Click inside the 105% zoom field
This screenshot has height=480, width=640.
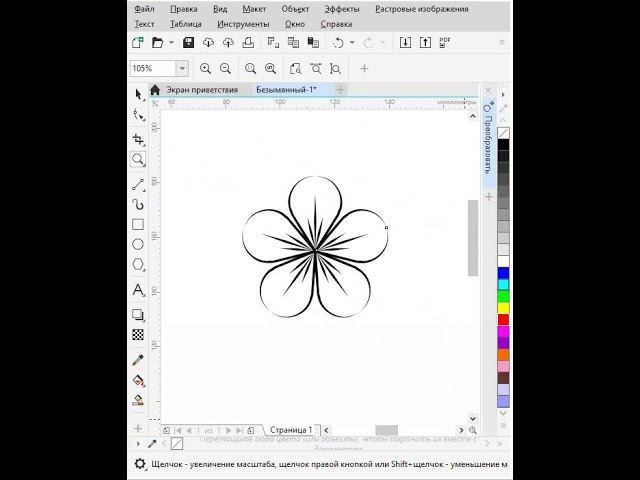coord(153,69)
